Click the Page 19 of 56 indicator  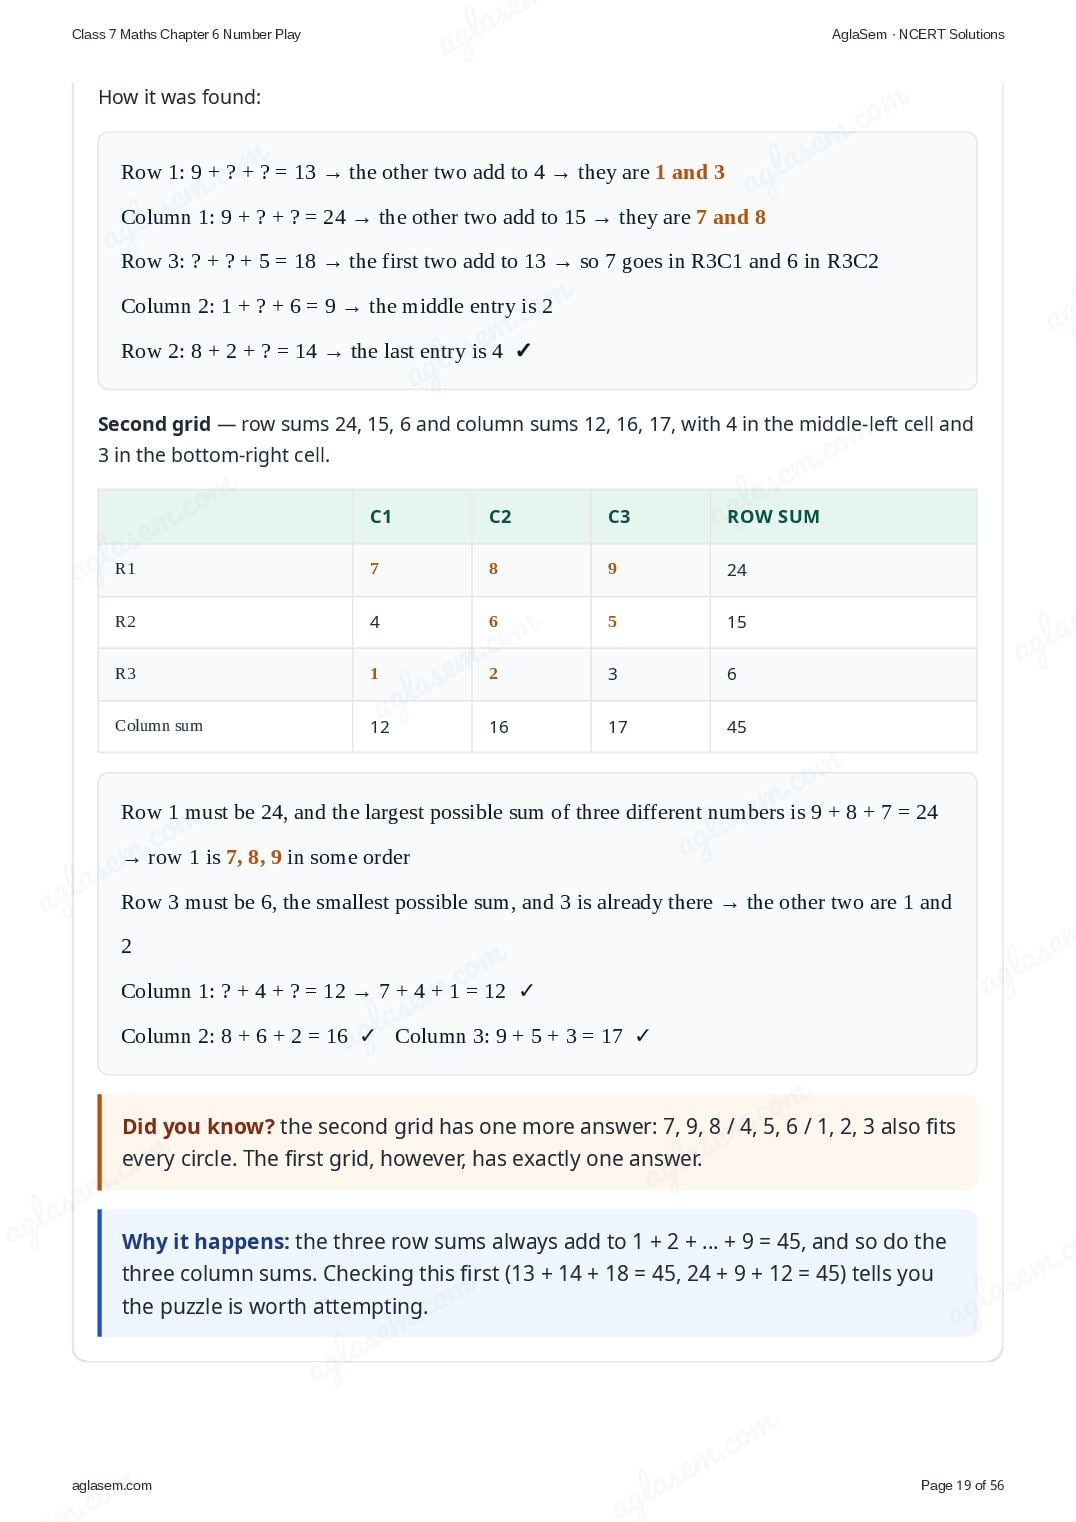coord(962,1485)
